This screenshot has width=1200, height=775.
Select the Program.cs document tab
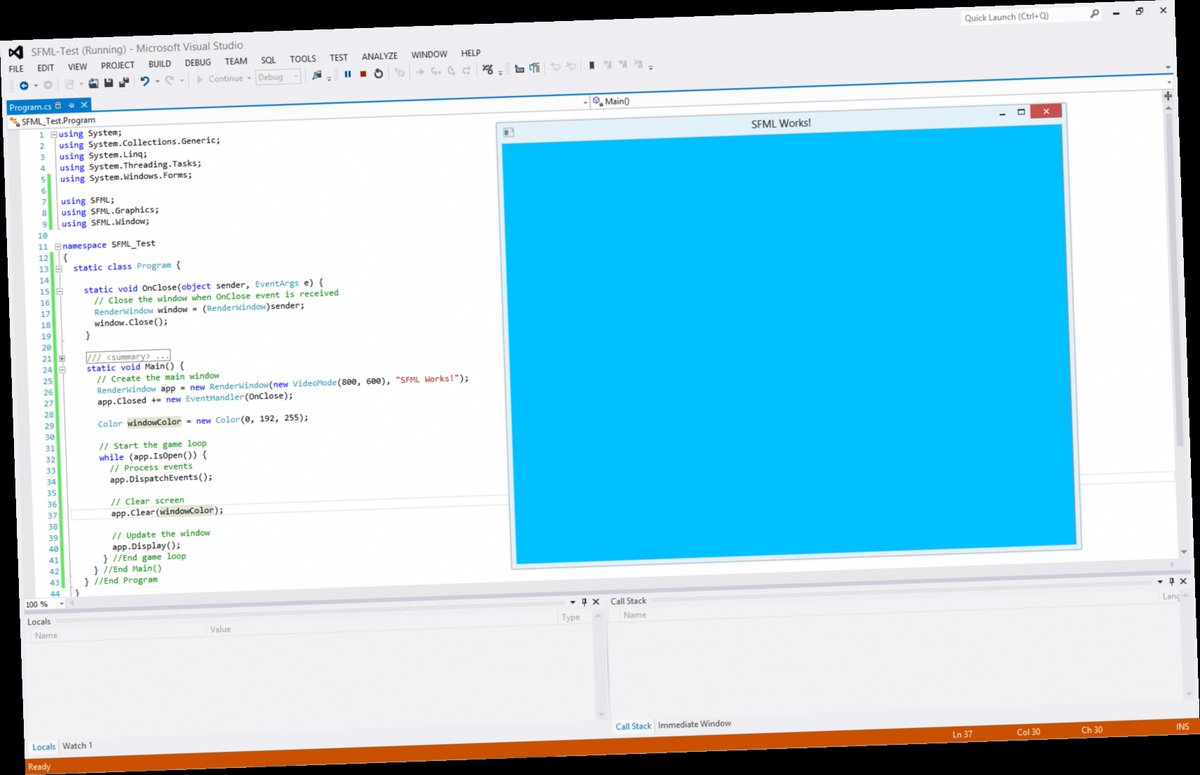pyautogui.click(x=30, y=105)
